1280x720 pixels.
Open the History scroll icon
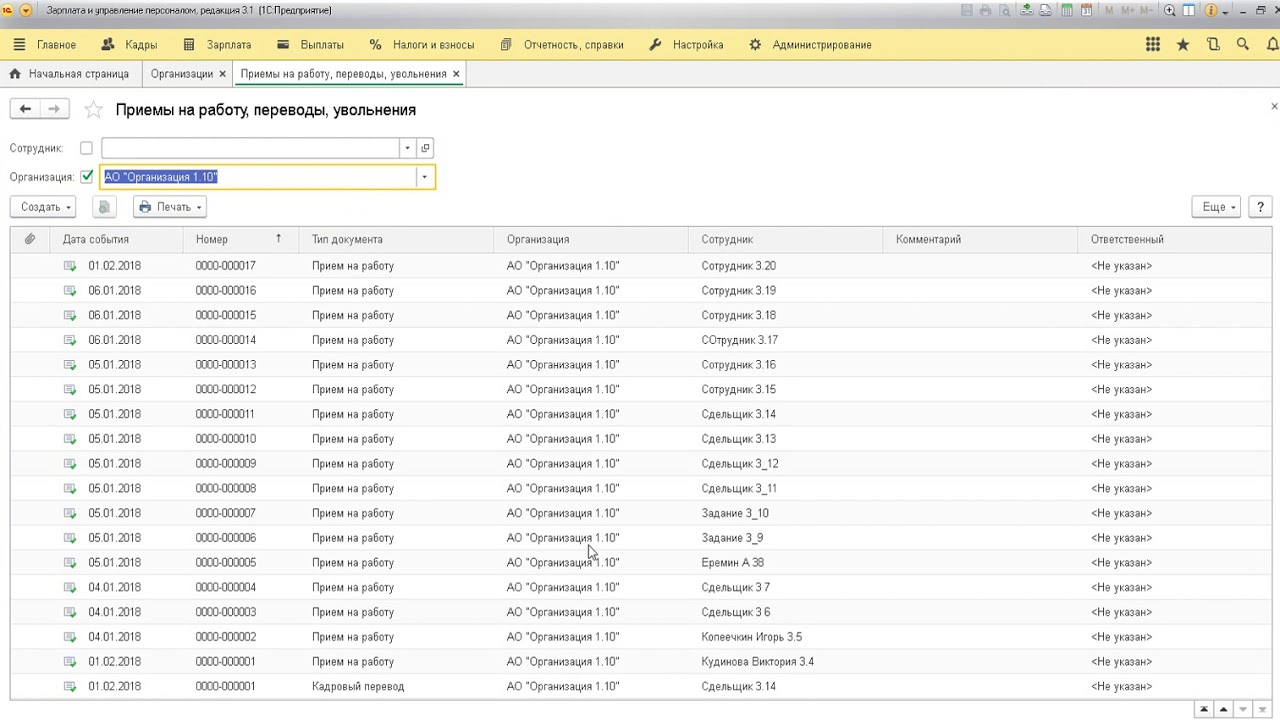click(1213, 45)
